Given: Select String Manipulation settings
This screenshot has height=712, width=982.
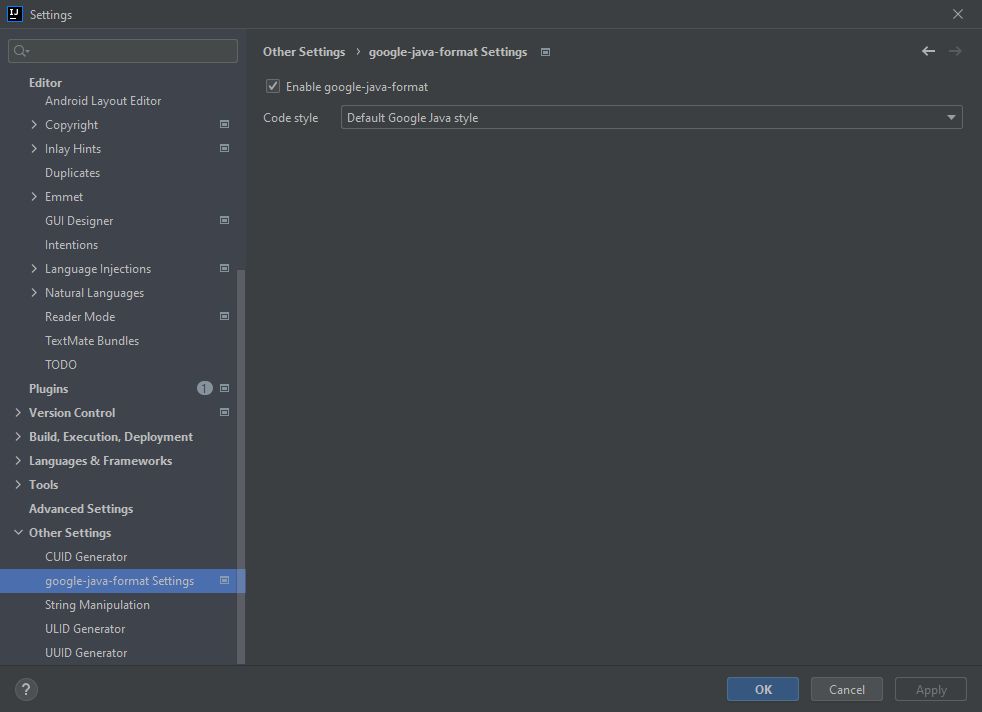Looking at the screenshot, I should (97, 605).
